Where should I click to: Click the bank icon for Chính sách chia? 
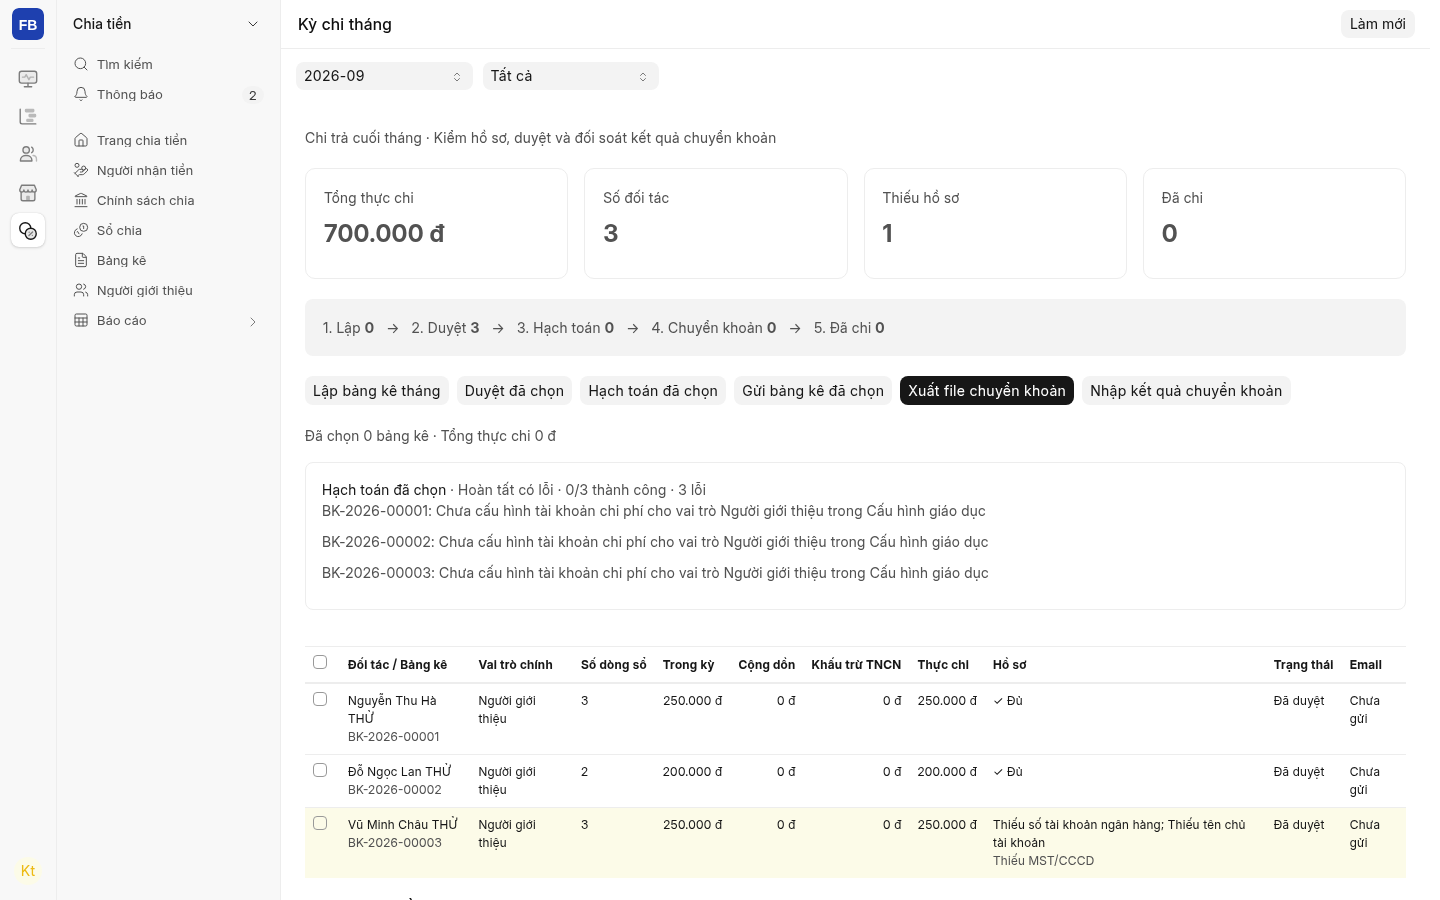(x=81, y=200)
